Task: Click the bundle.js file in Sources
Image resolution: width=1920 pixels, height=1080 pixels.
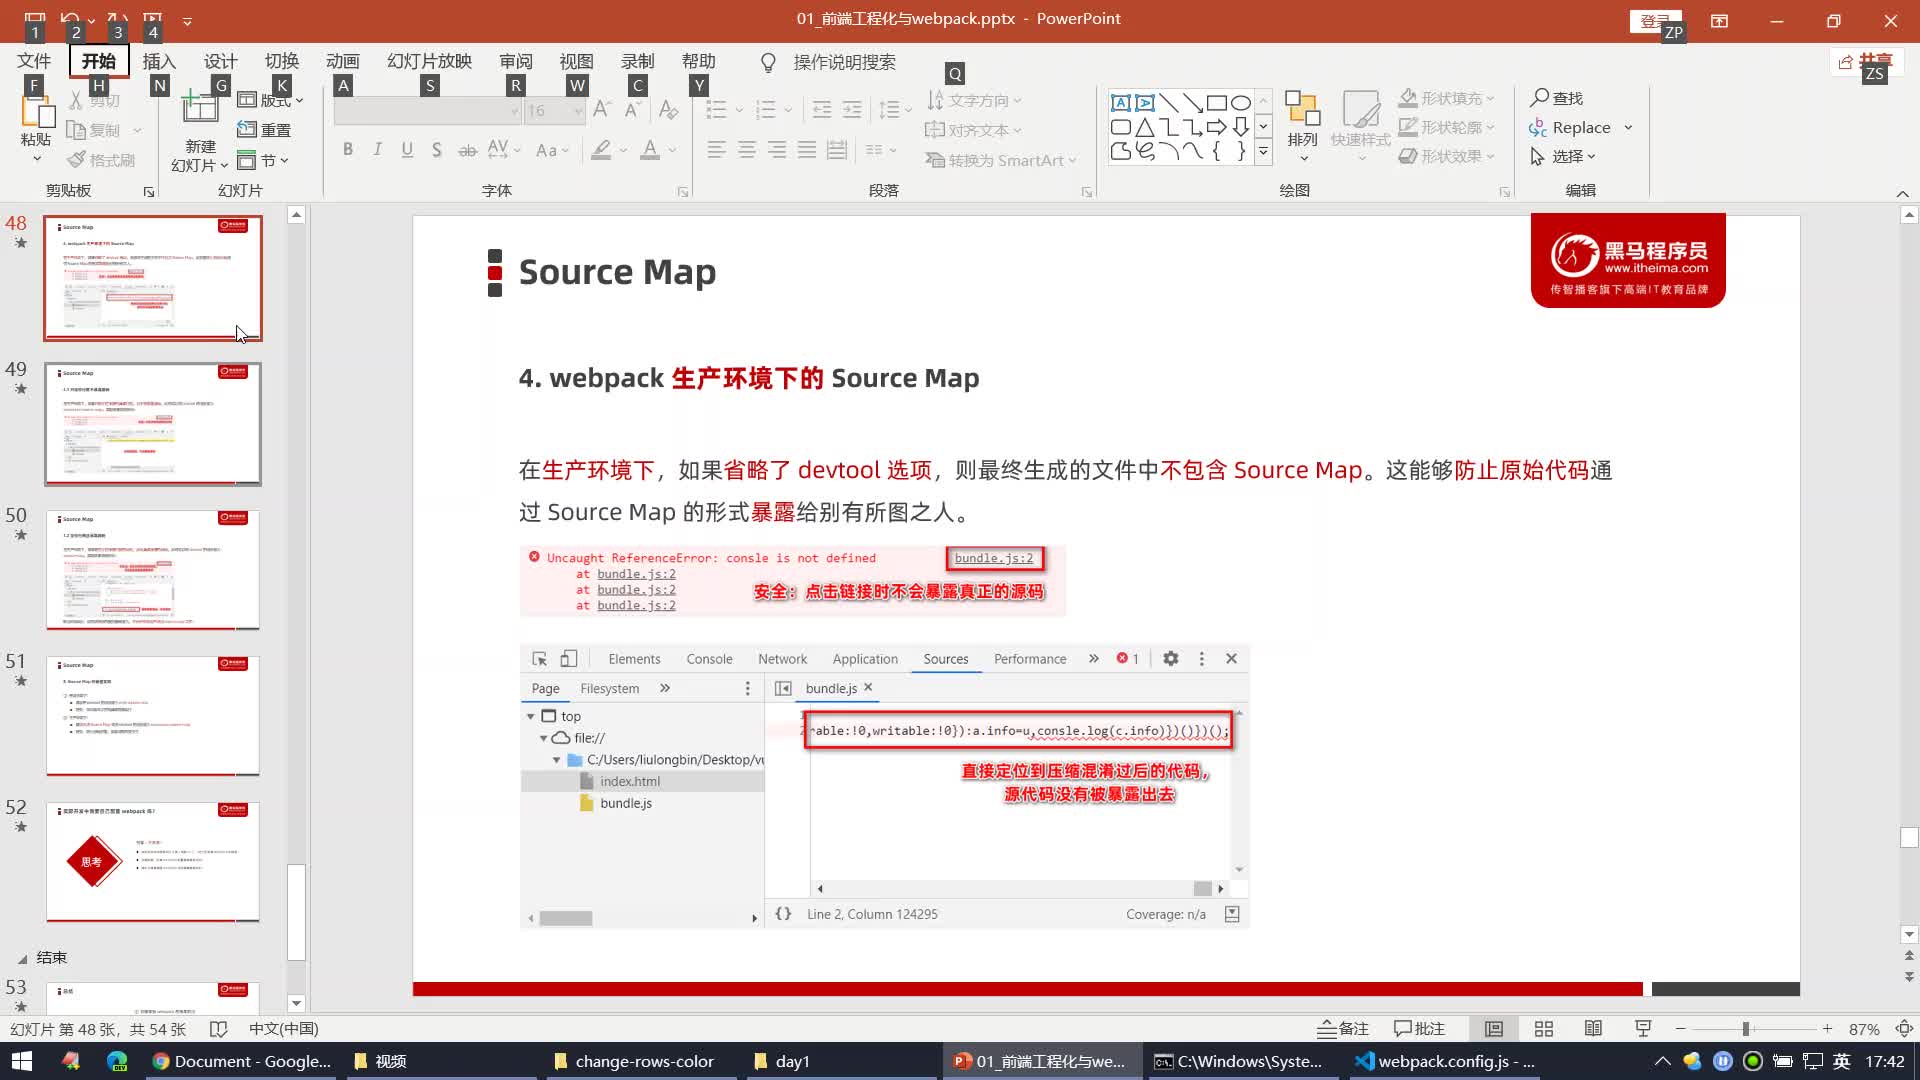Action: (626, 803)
